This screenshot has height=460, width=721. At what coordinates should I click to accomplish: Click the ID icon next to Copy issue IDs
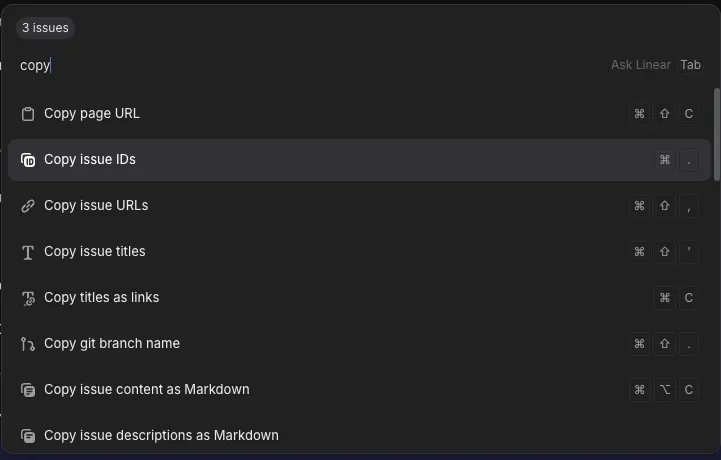coord(28,160)
